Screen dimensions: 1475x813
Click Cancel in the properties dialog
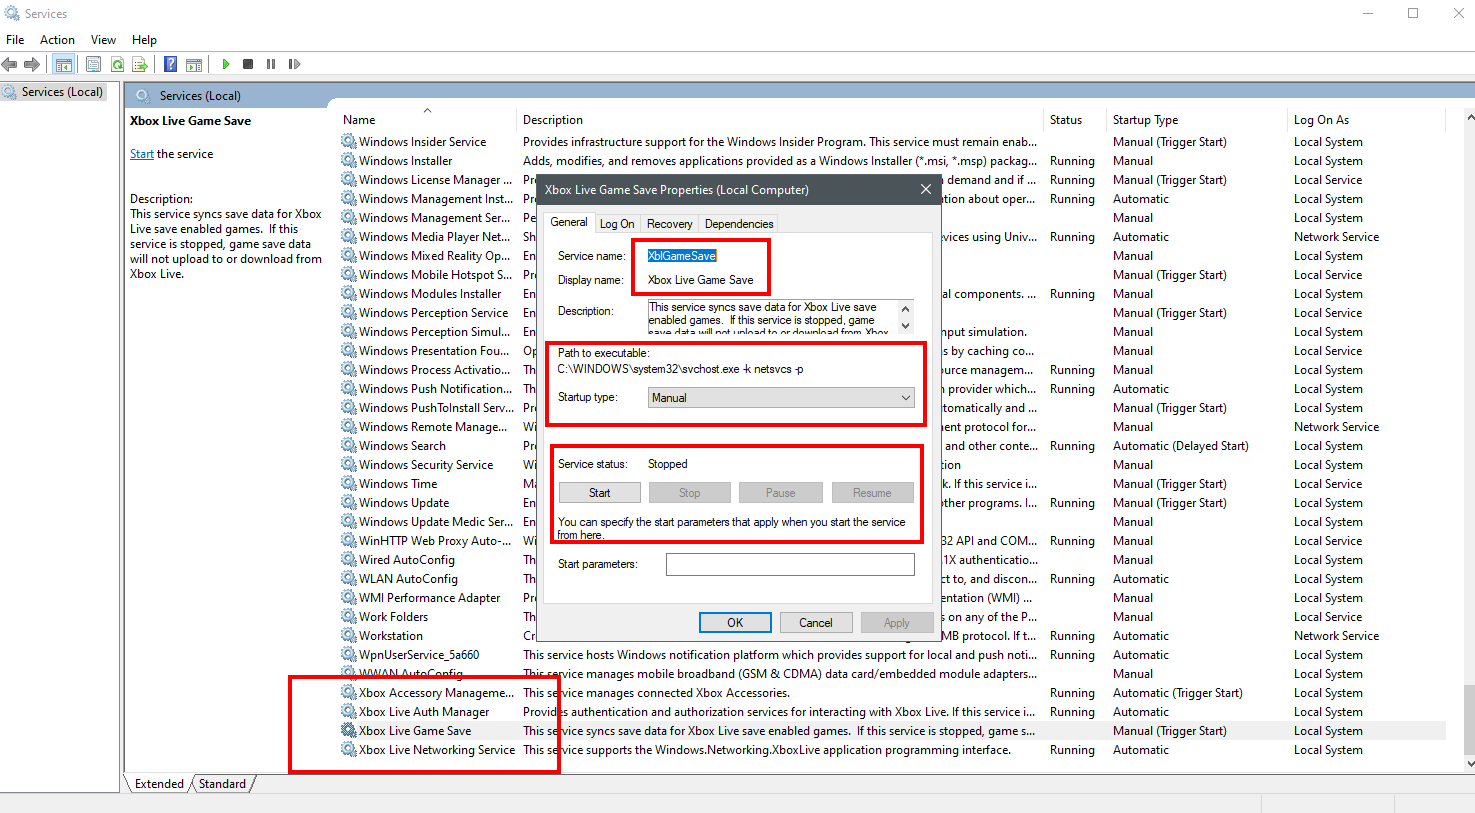816,623
